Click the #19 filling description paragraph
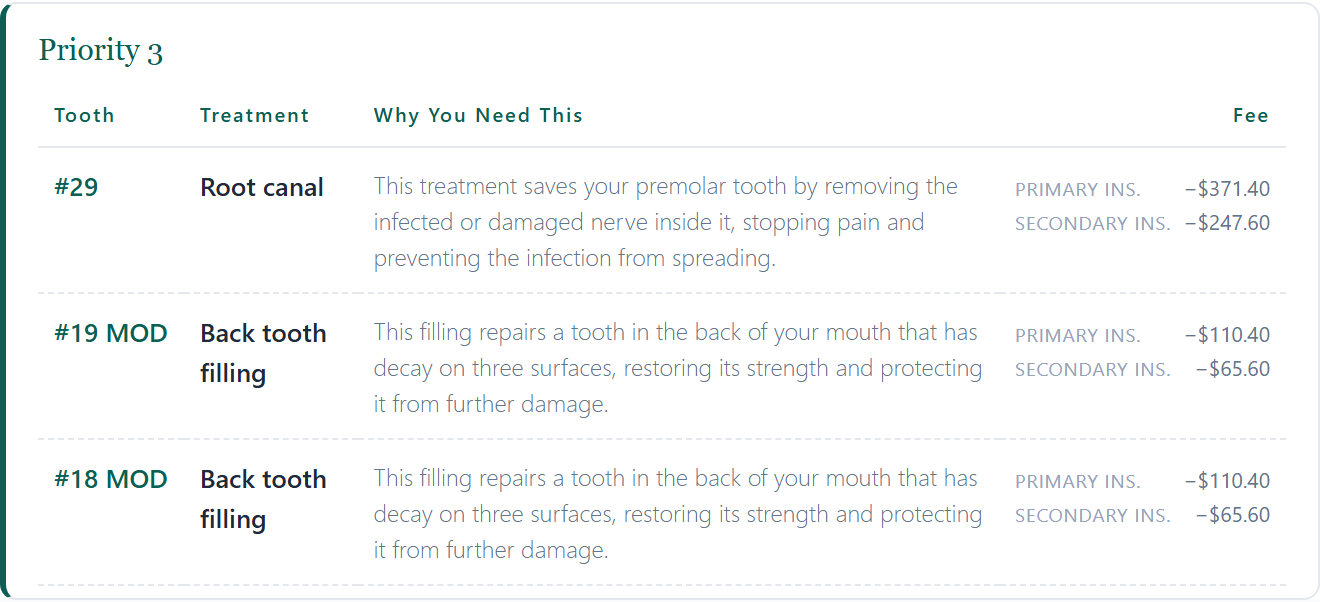This screenshot has width=1320, height=602. click(678, 368)
